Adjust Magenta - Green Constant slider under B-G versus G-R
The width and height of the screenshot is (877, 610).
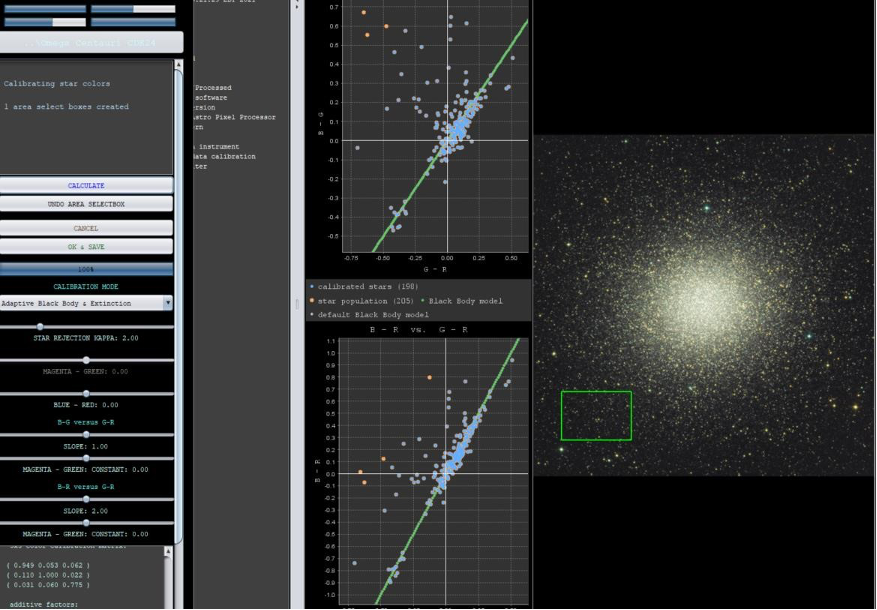pyautogui.click(x=86, y=458)
